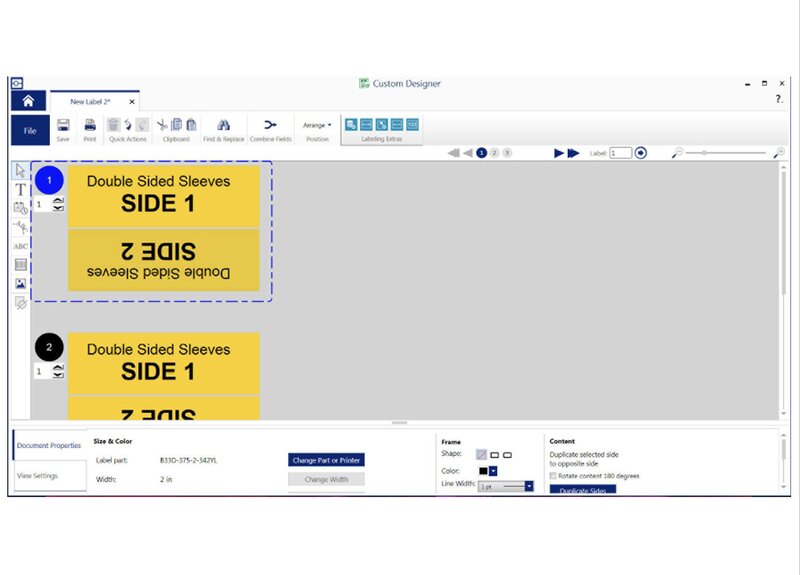The image size is (800, 575).
Task: Click the Save disk icon
Action: click(x=63, y=125)
